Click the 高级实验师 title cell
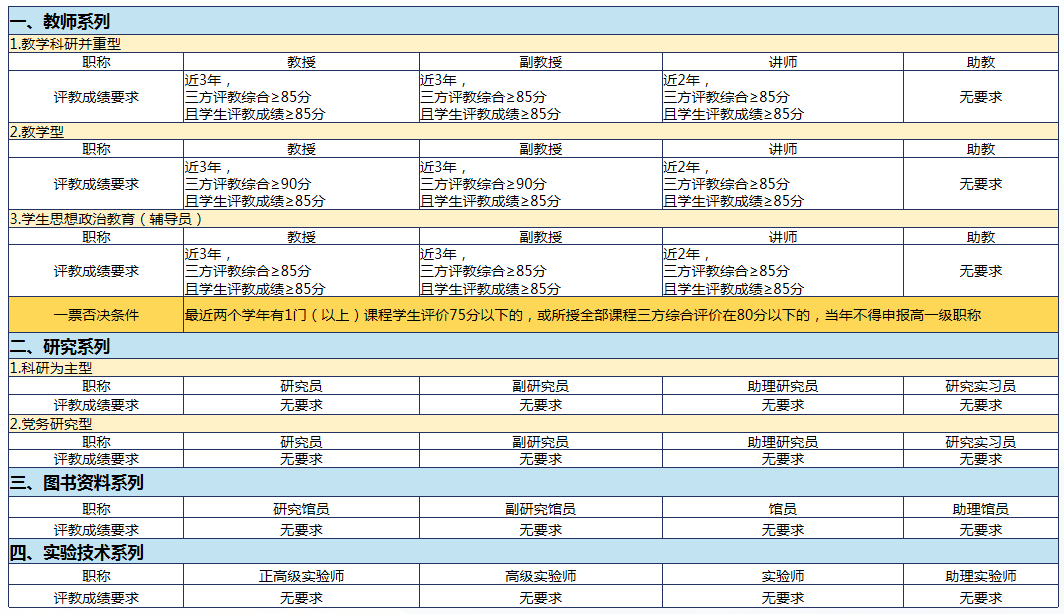The height and width of the screenshot is (614, 1064). [x=540, y=576]
